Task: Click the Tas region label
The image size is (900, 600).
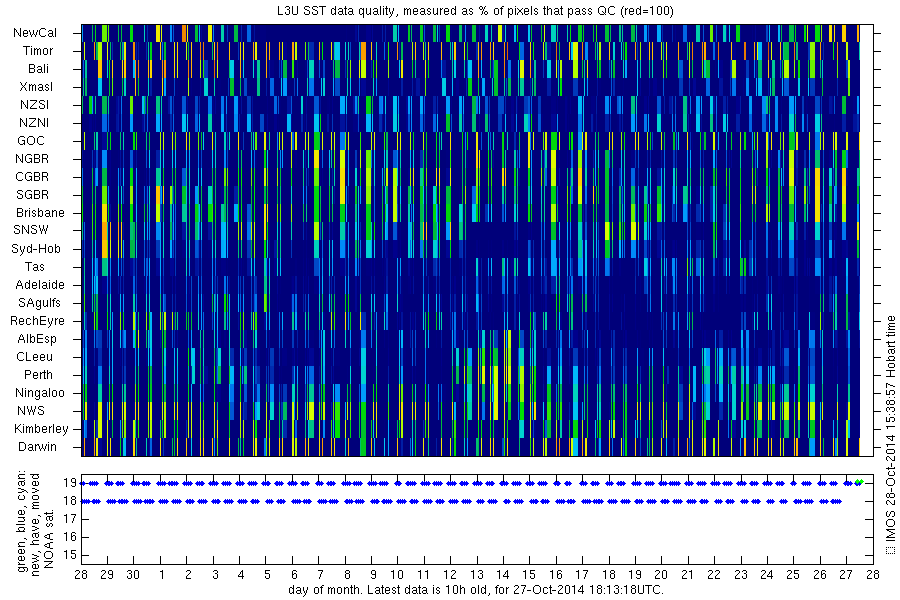Action: pos(34,266)
